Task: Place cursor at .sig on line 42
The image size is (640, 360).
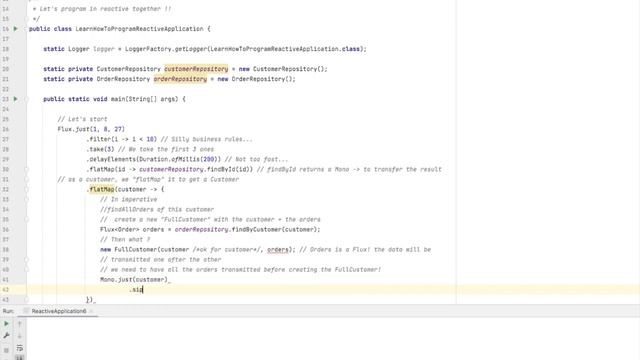Action: (136, 289)
